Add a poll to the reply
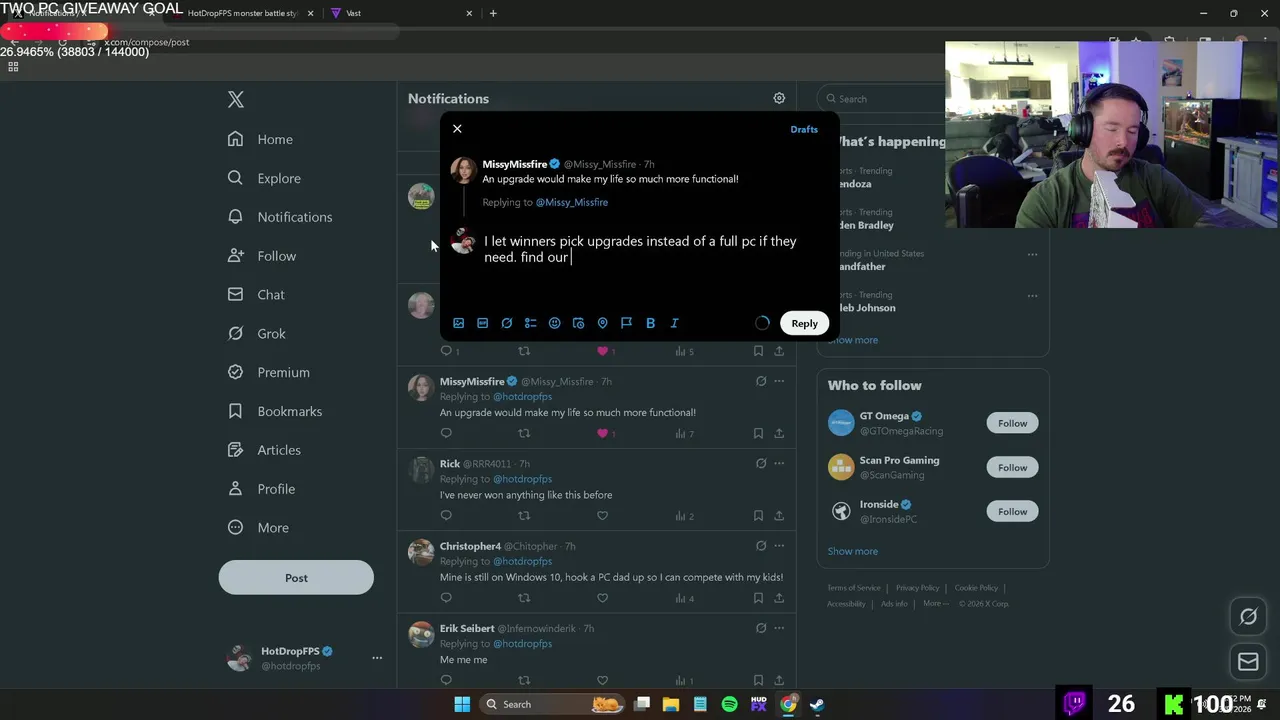Image resolution: width=1280 pixels, height=720 pixels. point(530,323)
